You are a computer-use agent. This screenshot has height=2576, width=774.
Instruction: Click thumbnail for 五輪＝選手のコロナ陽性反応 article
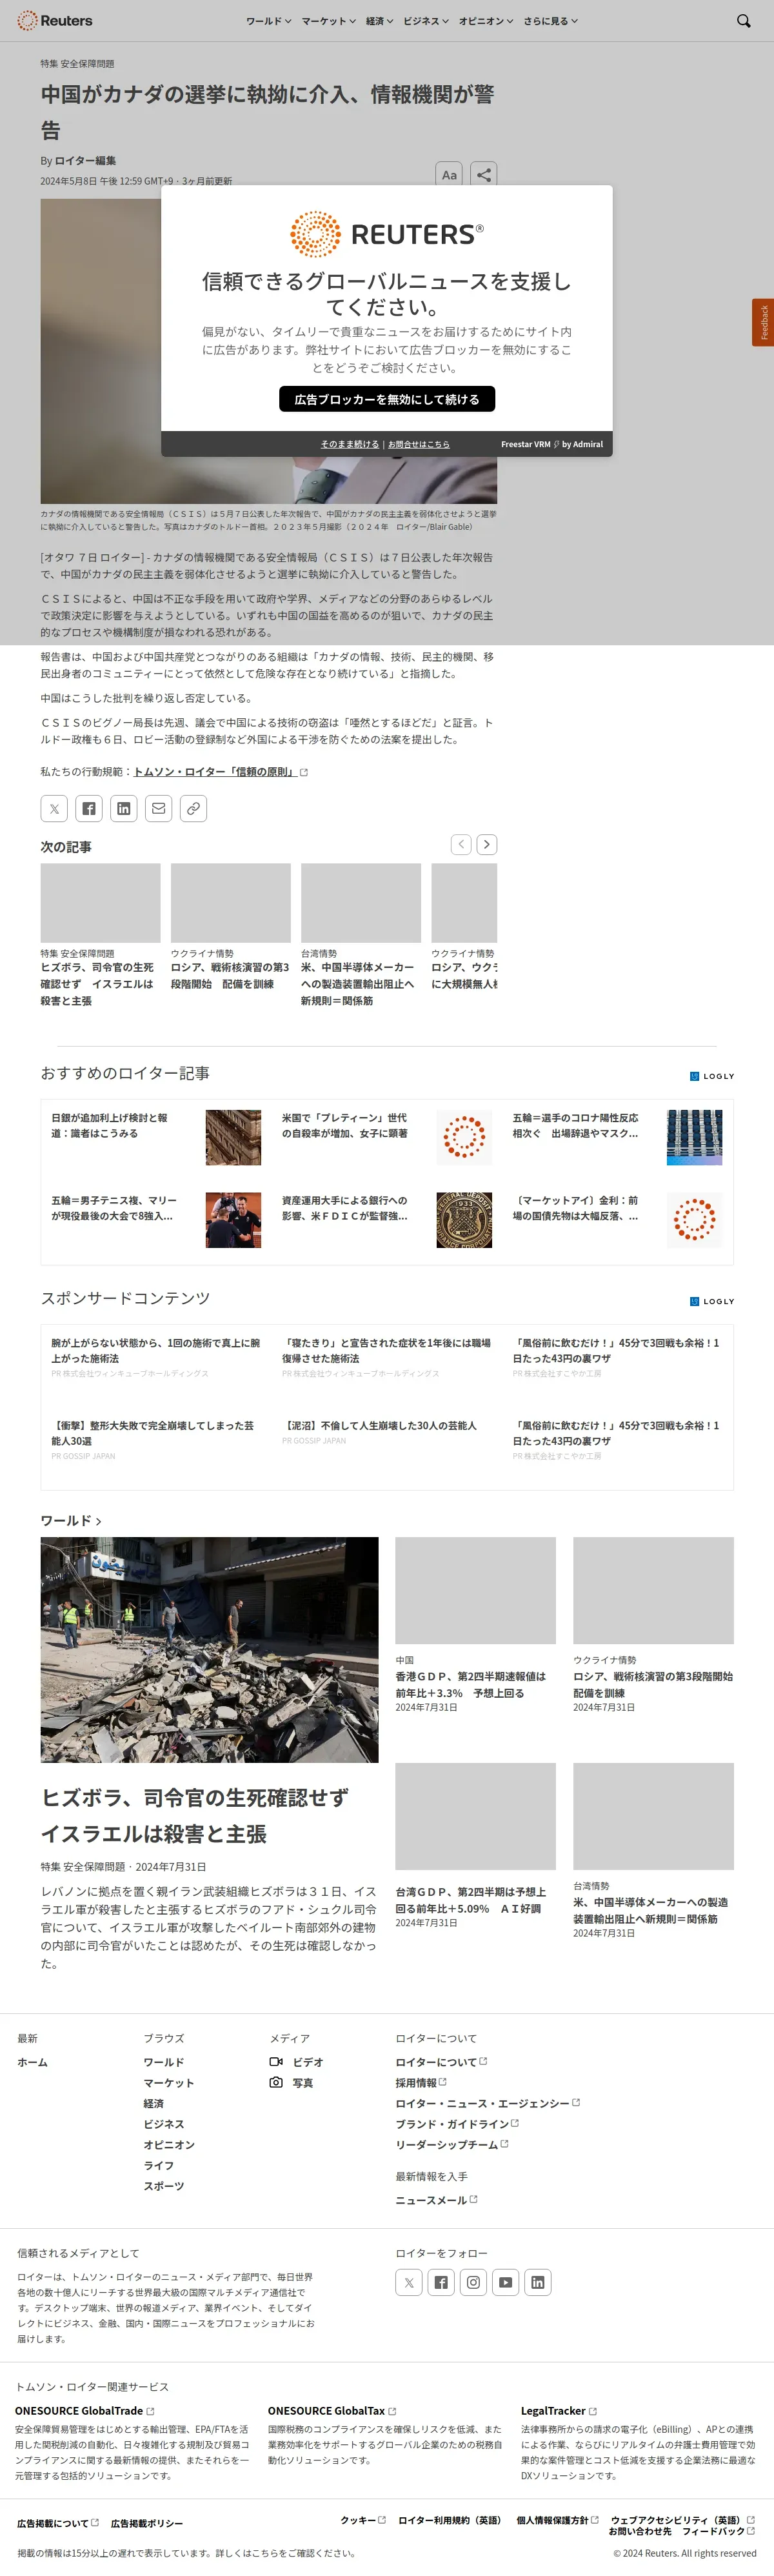click(x=695, y=1137)
